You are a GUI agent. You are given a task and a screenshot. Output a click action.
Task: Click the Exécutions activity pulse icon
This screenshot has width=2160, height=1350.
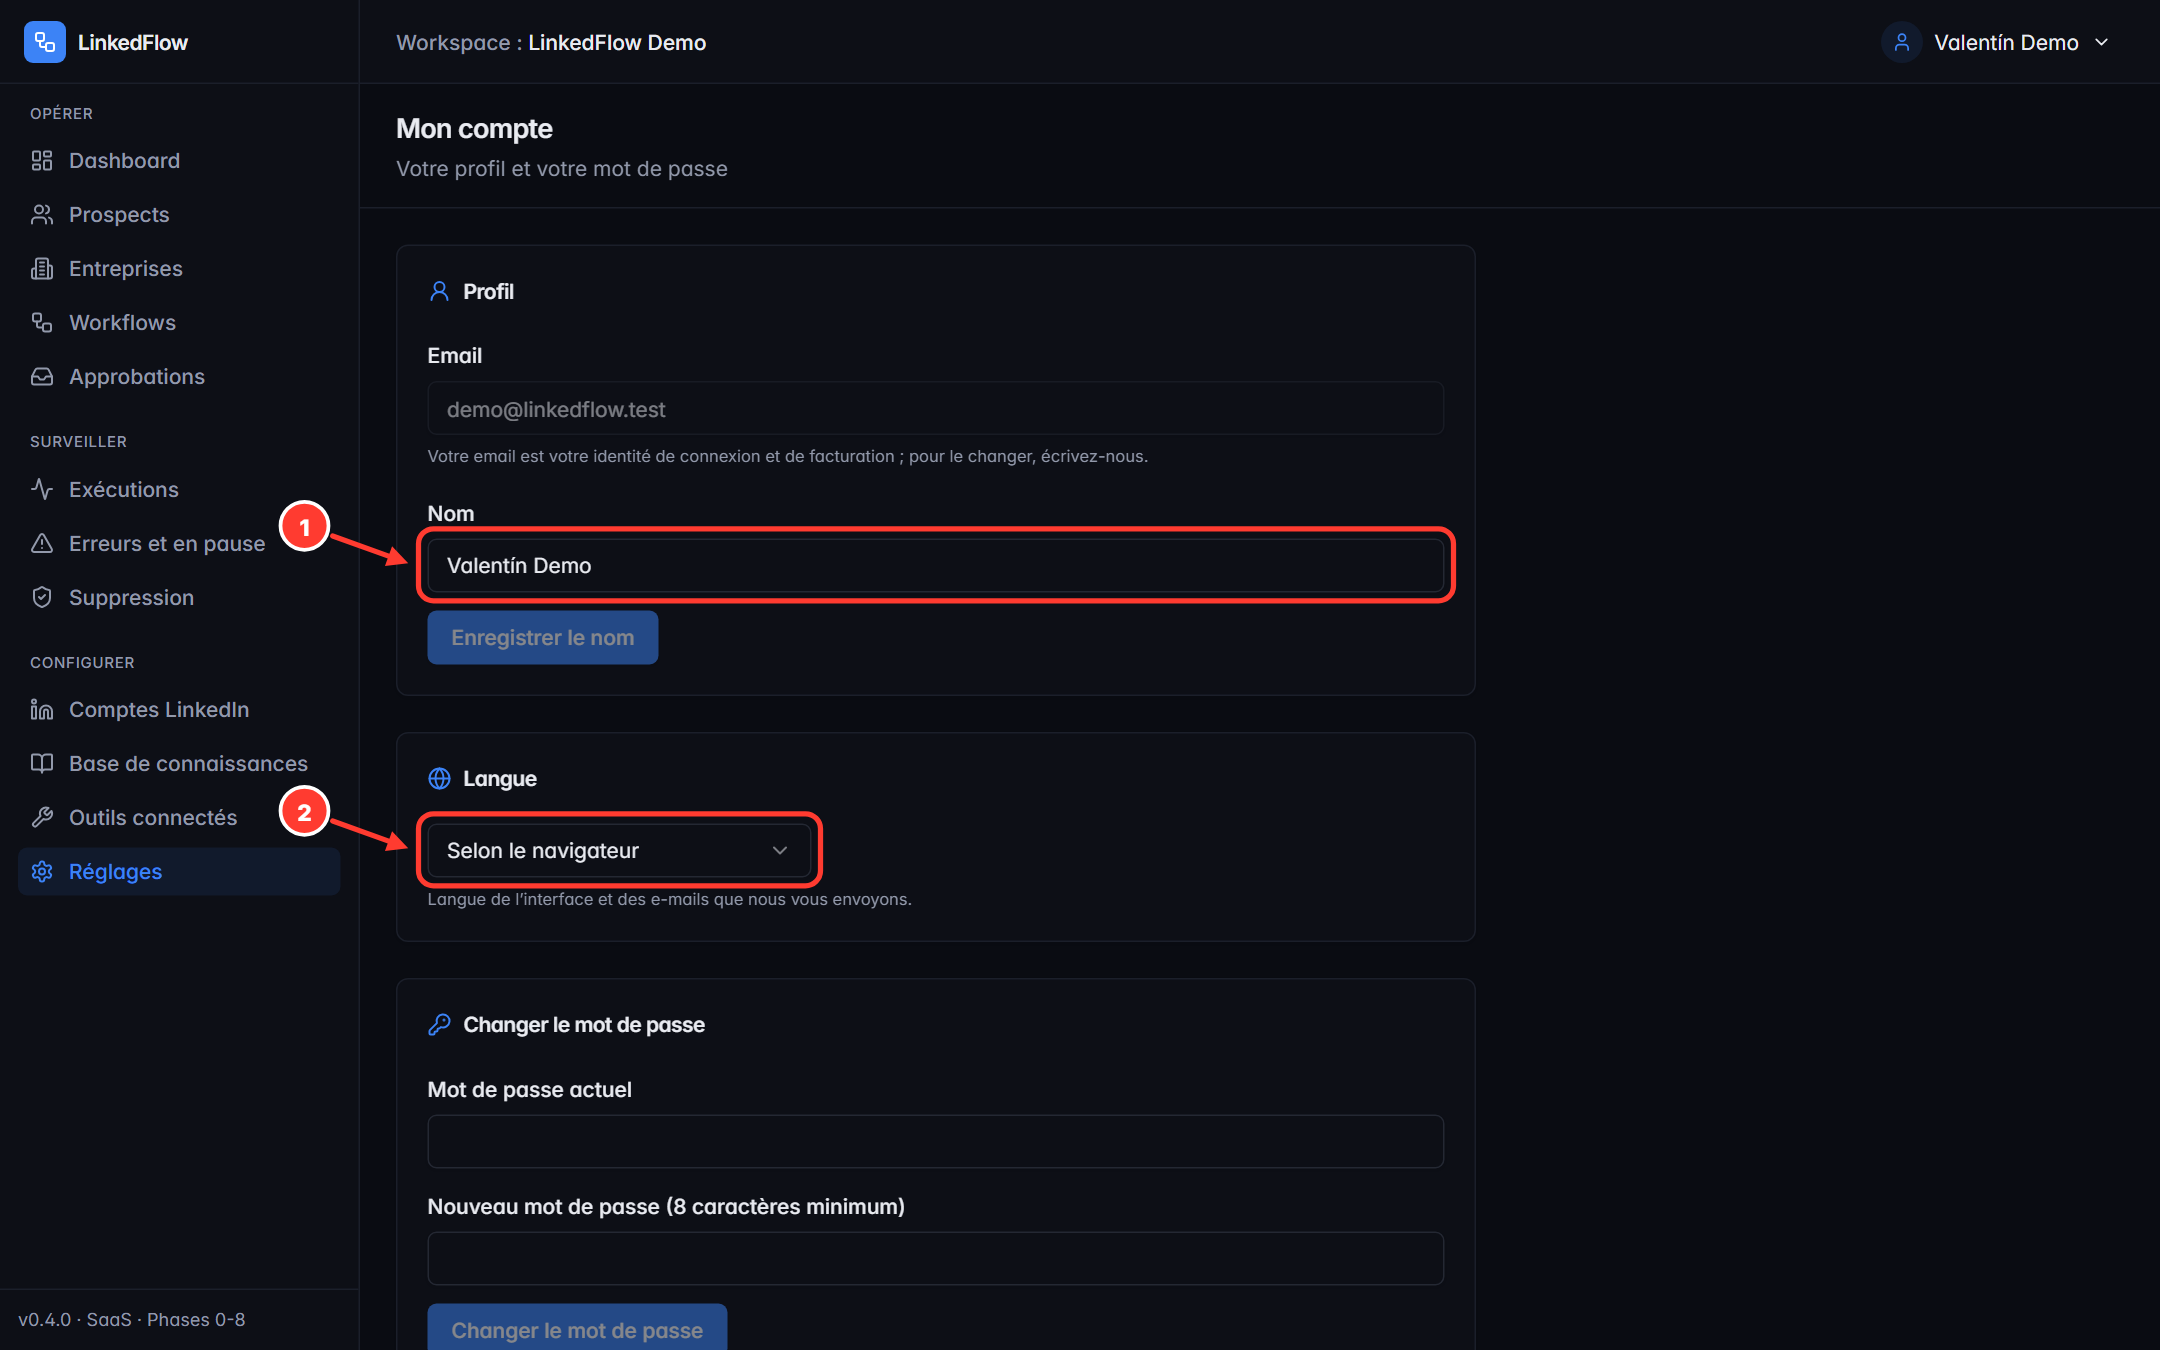pyautogui.click(x=42, y=490)
